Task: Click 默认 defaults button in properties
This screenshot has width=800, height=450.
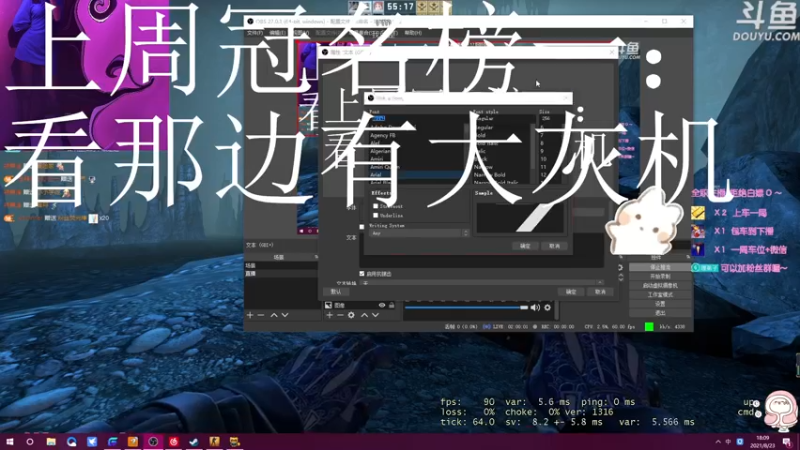Action: pos(336,292)
